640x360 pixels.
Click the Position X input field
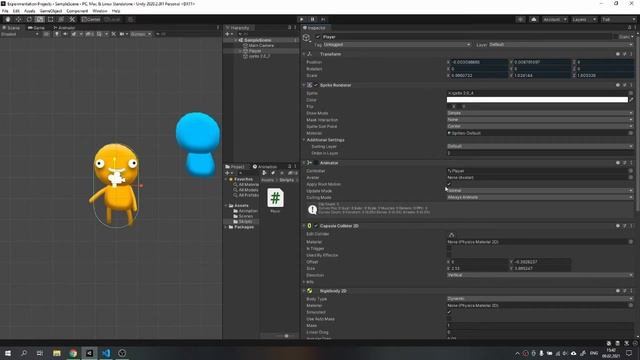click(479, 62)
